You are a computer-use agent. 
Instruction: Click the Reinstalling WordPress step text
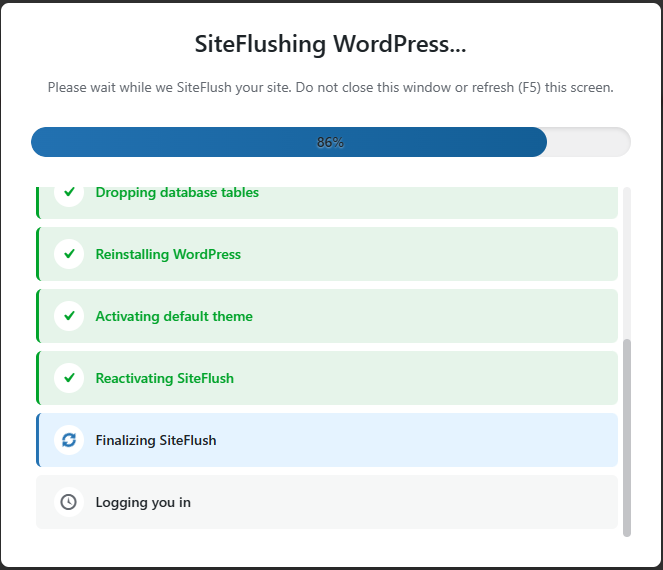click(168, 254)
